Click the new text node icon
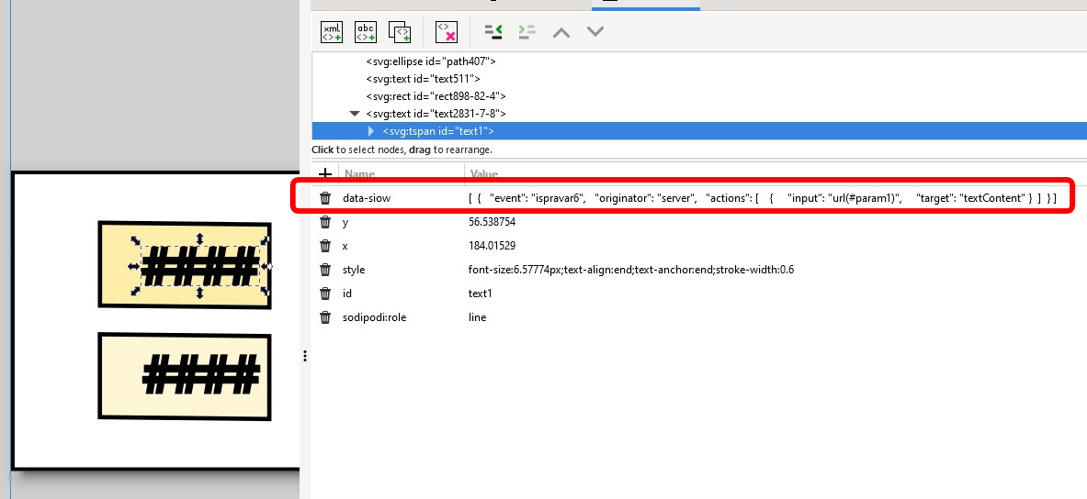This screenshot has height=499, width=1087. (366, 32)
